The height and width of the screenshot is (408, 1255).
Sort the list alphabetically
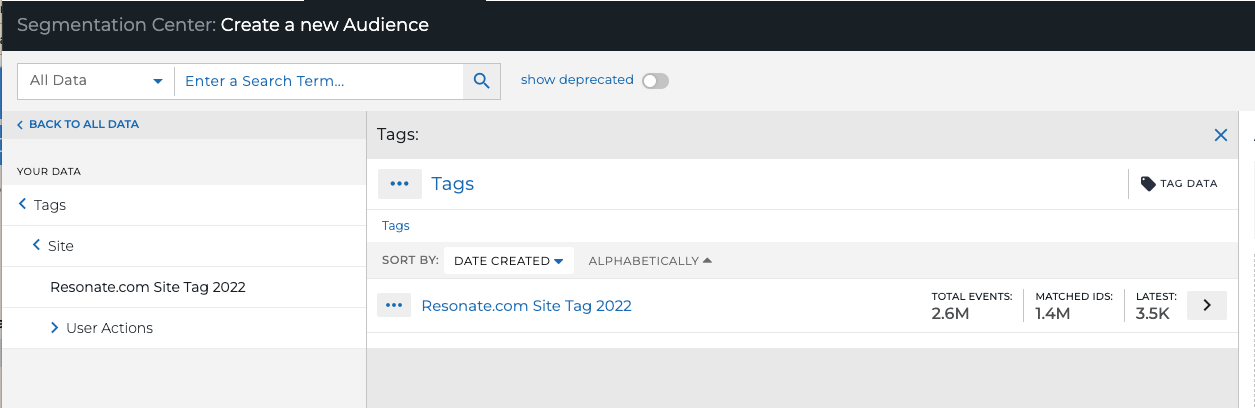point(650,261)
